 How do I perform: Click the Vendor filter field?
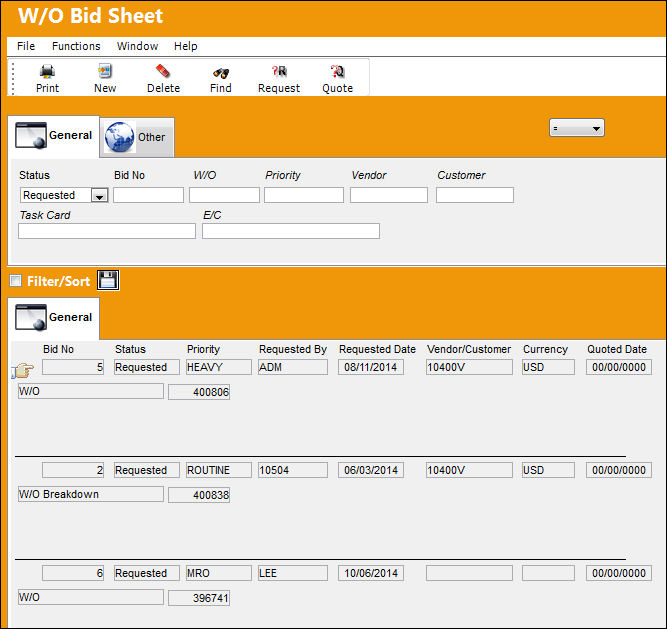(x=389, y=195)
